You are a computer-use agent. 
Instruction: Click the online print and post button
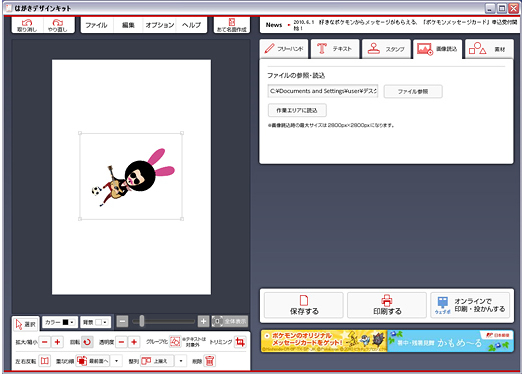(470, 305)
